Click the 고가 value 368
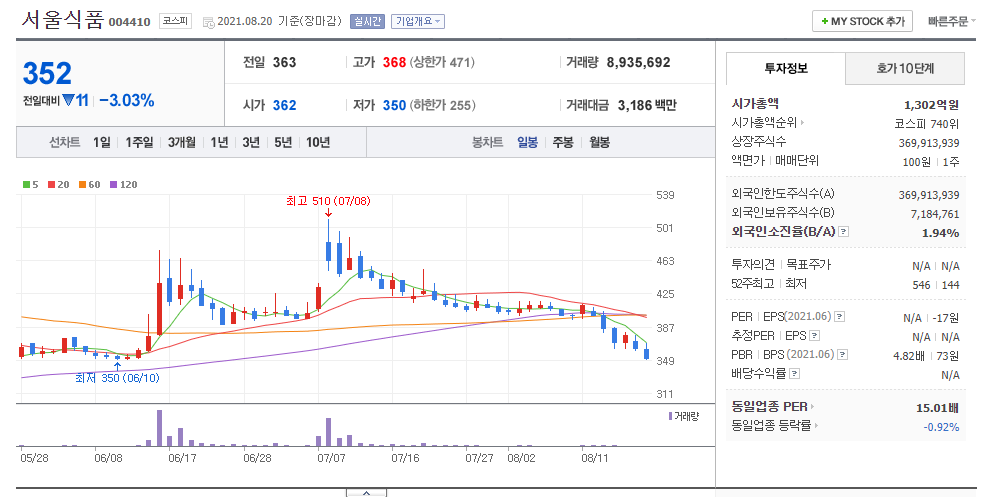The height and width of the screenshot is (497, 983). pos(394,62)
